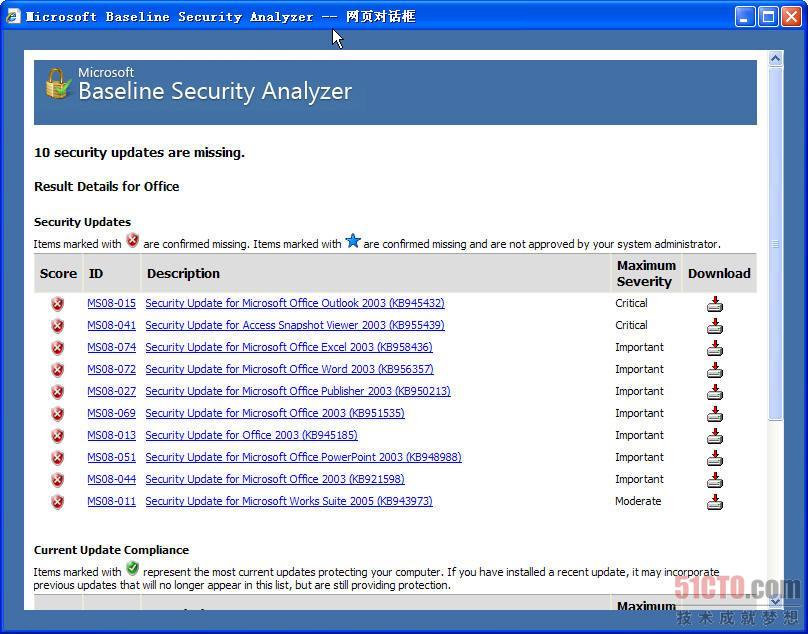
Task: Click the Score column header
Action: point(58,274)
